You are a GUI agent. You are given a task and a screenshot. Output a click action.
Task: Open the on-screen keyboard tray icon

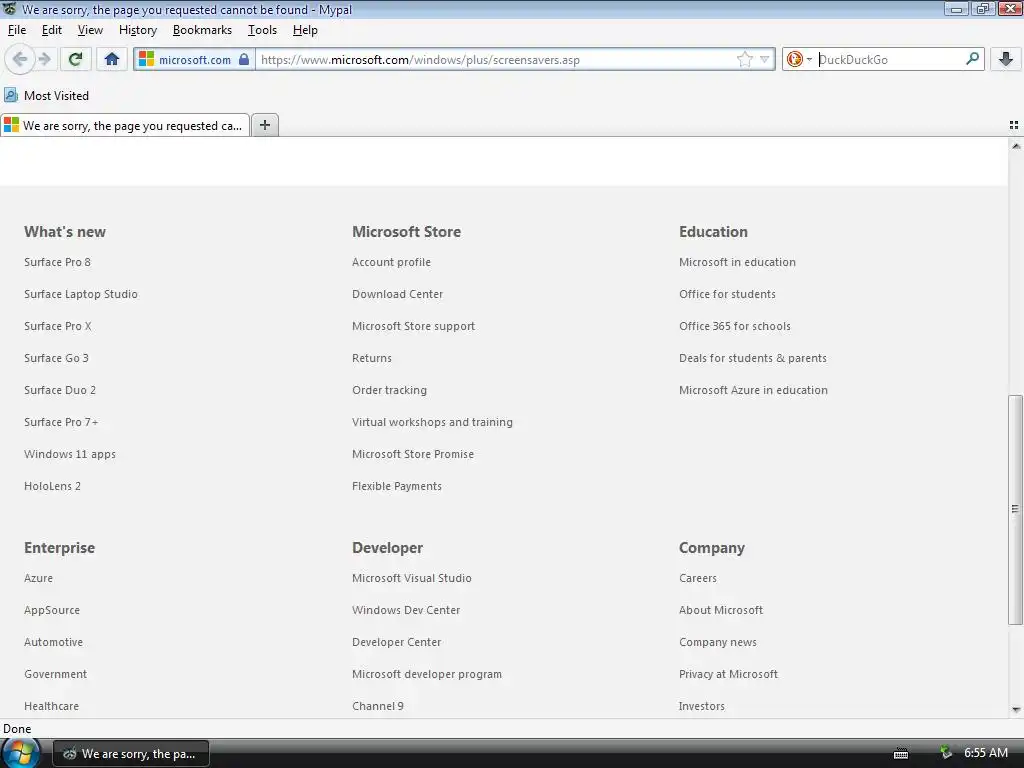coord(901,754)
